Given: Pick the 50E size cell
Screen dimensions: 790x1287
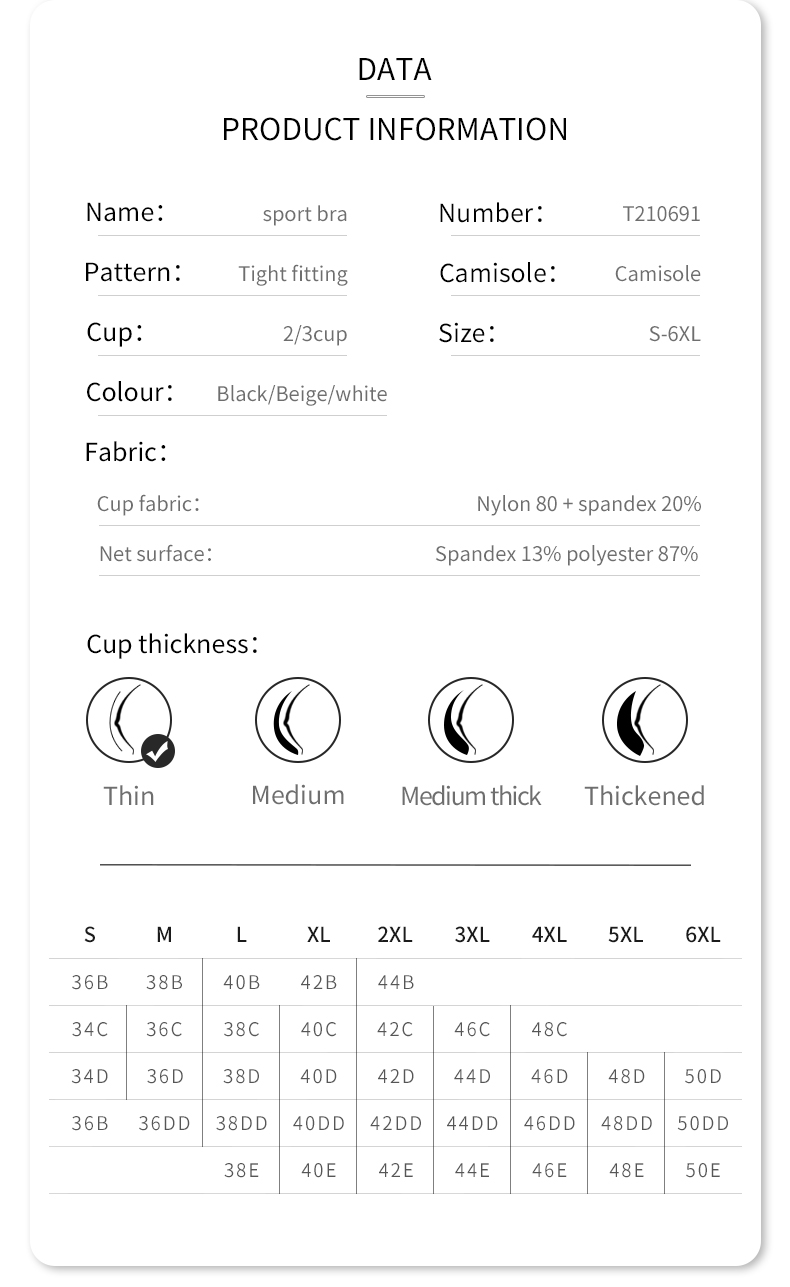Looking at the screenshot, I should coord(703,1170).
